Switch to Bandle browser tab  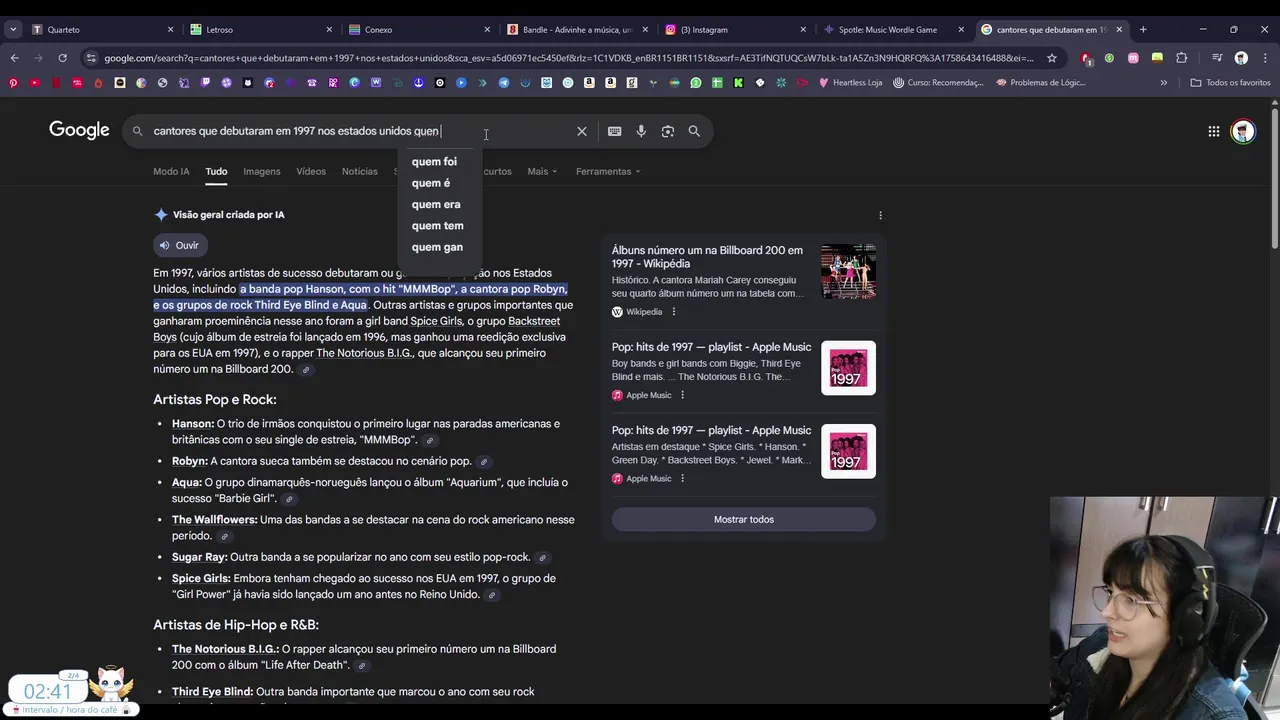576,30
